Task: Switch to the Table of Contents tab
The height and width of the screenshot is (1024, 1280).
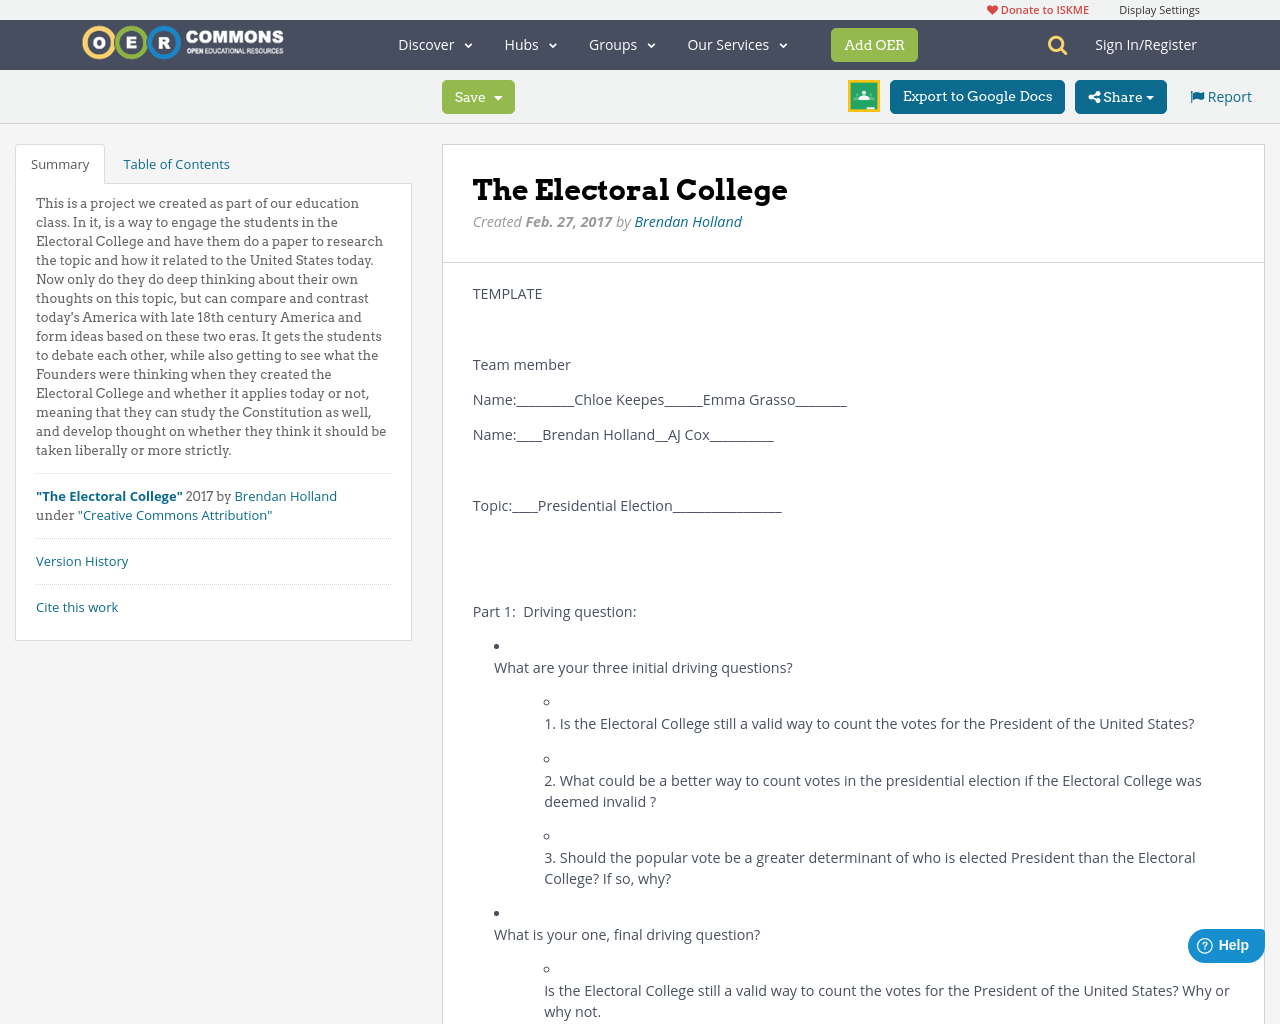Action: pos(176,162)
